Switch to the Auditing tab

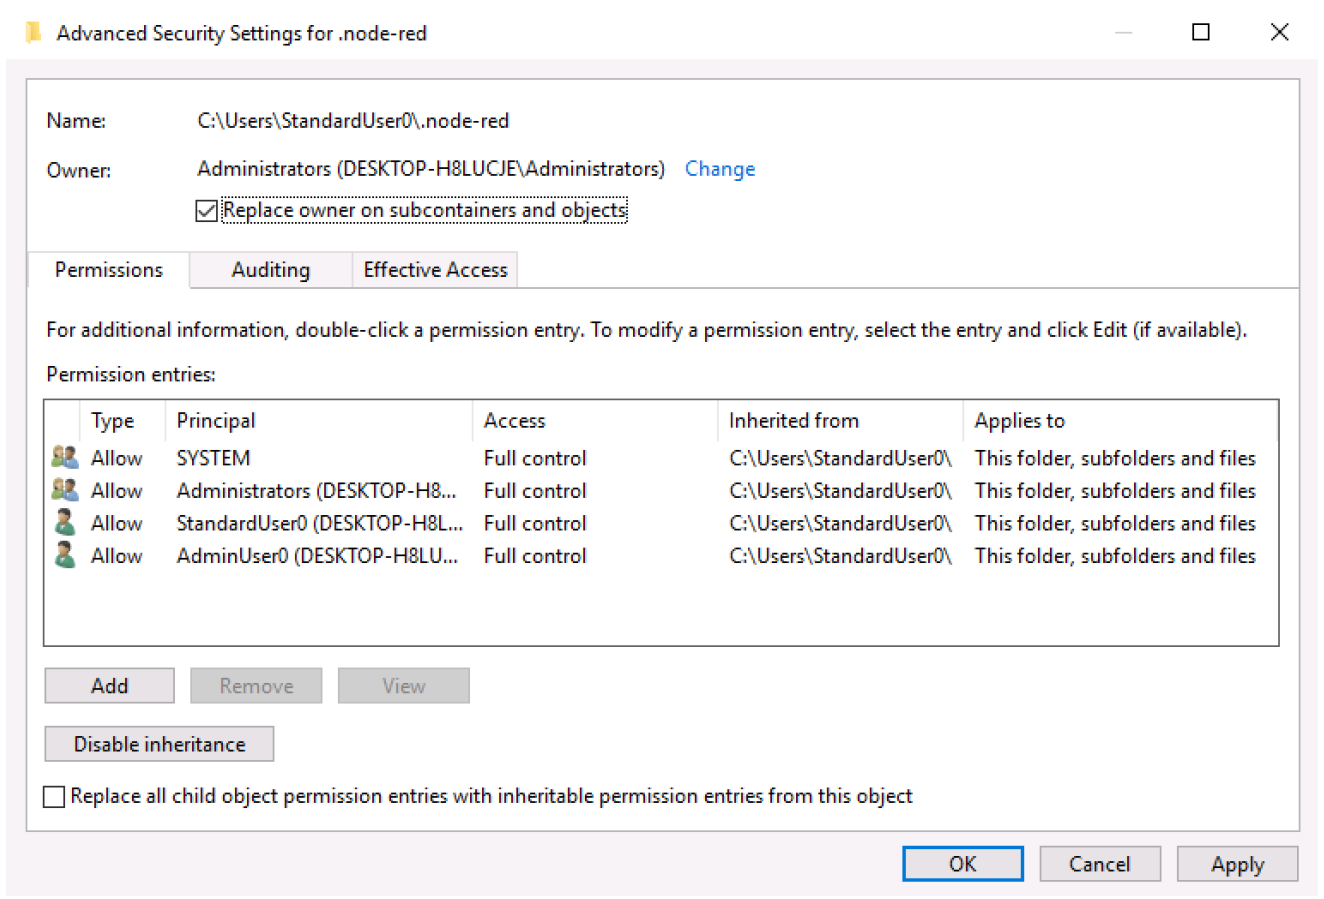click(x=270, y=270)
